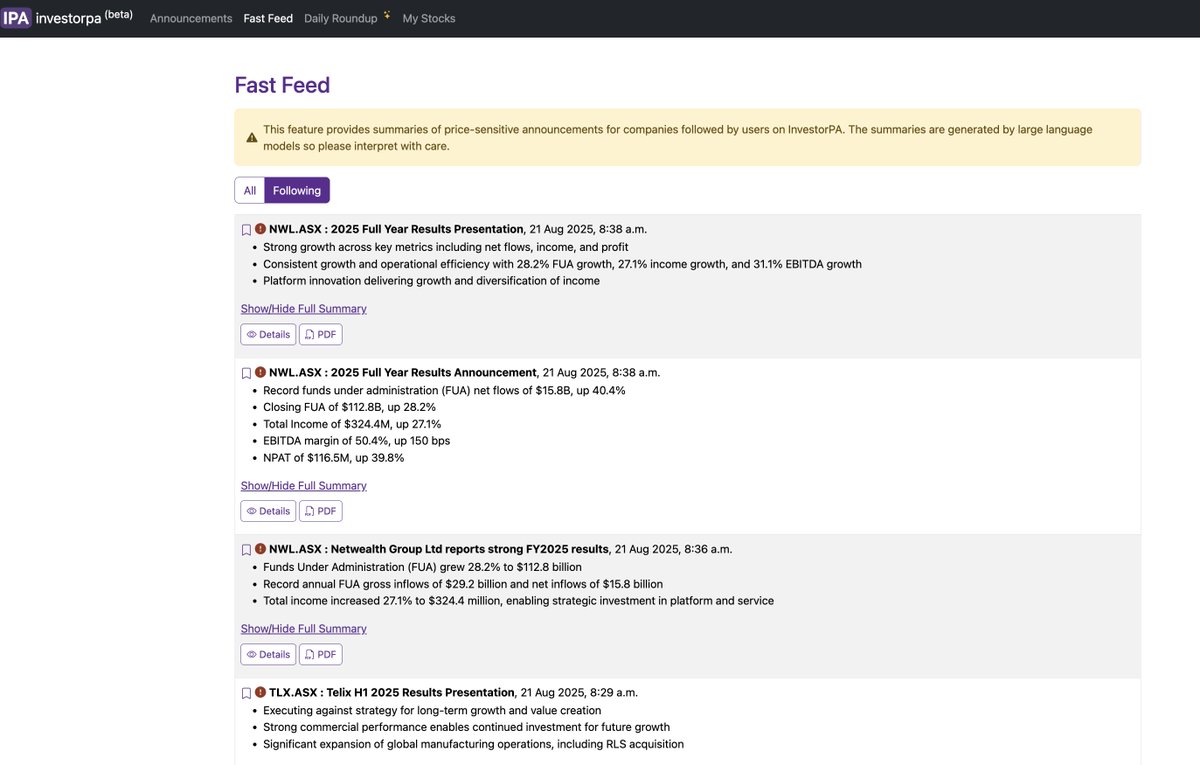This screenshot has width=1200, height=765.
Task: Toggle full summary for Netwealth FY2025 results
Action: point(304,629)
